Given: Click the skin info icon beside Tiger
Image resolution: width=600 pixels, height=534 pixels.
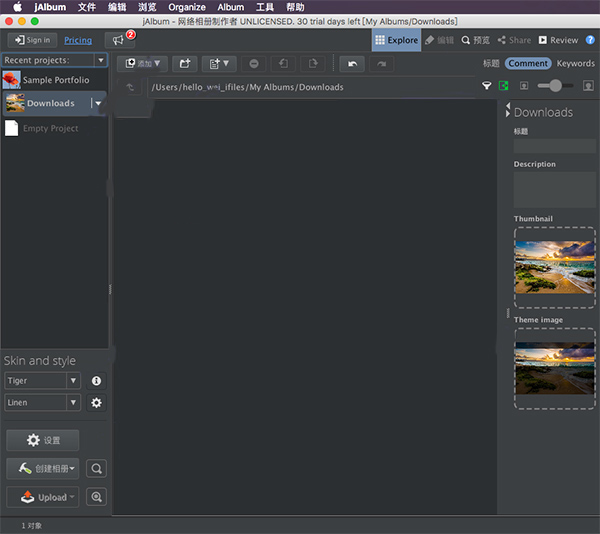Looking at the screenshot, I should tap(96, 381).
